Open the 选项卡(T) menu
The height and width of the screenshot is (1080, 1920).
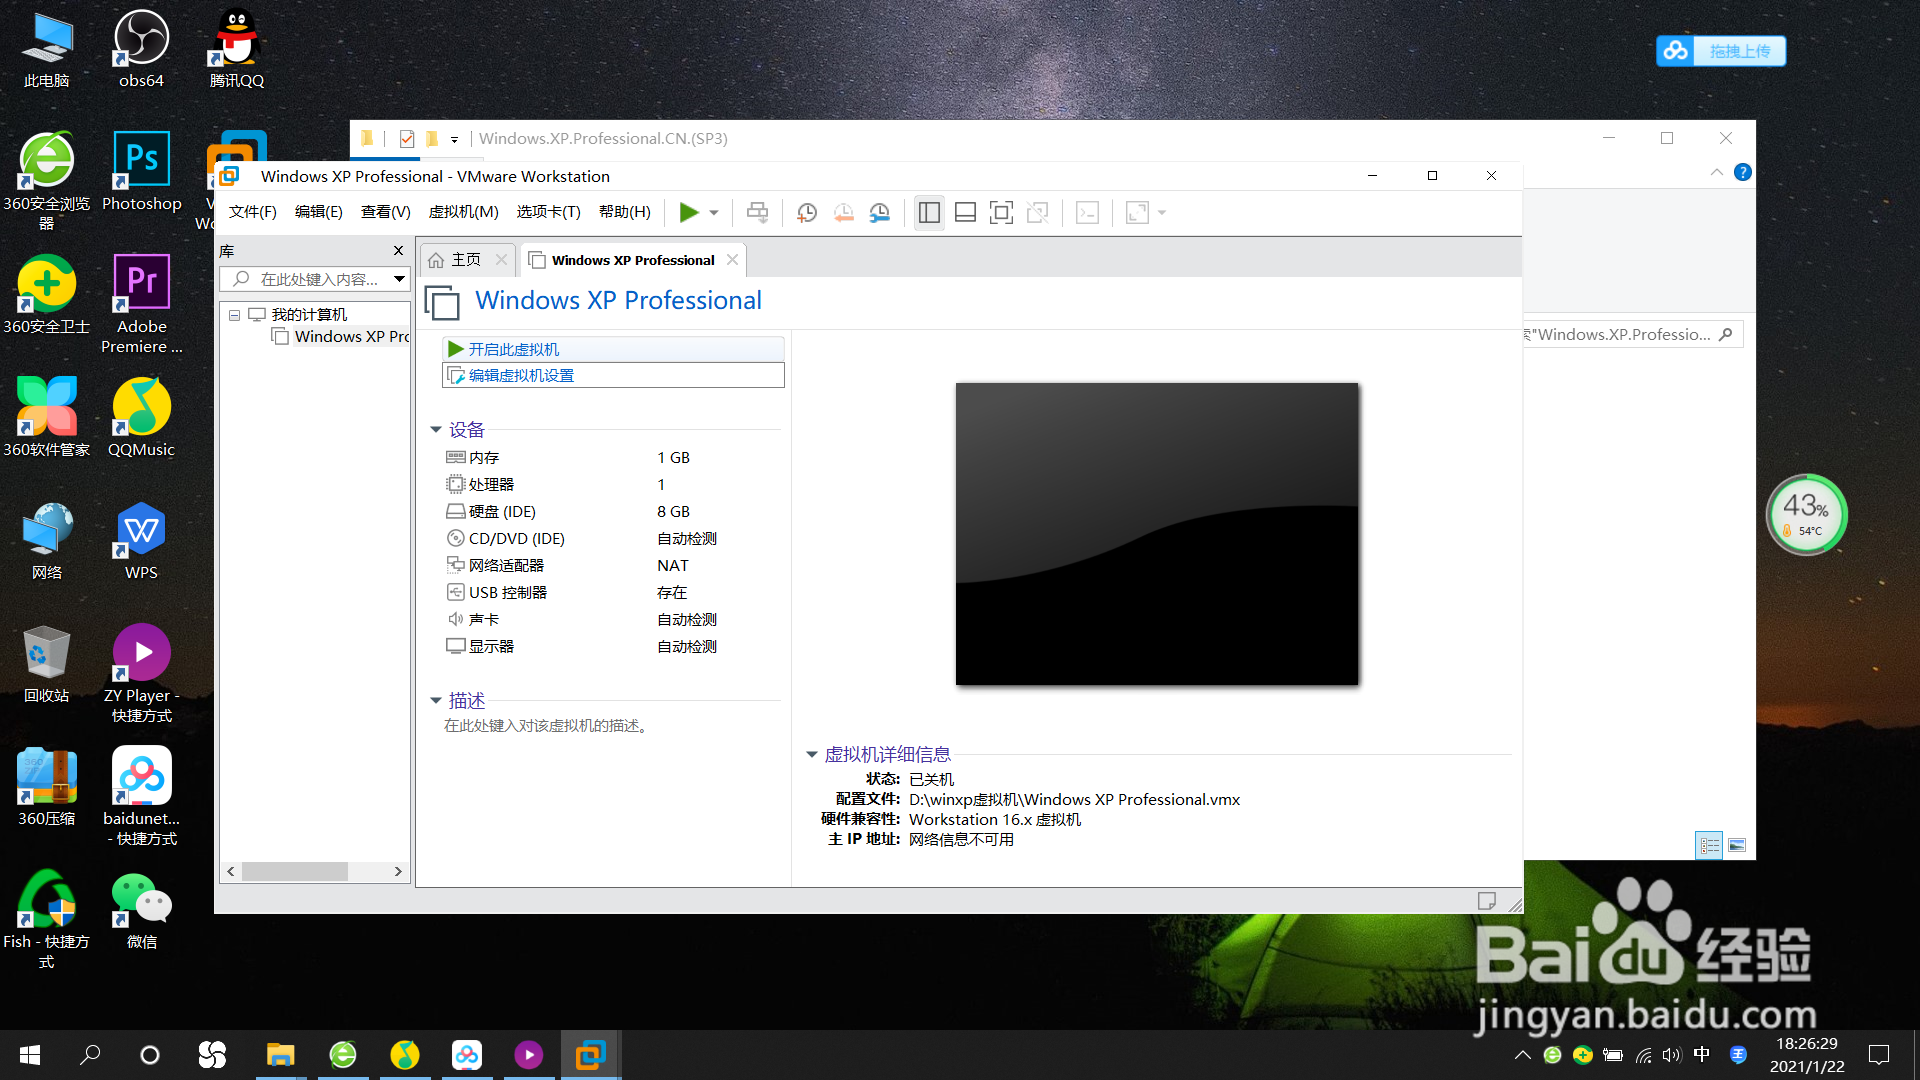(x=548, y=212)
